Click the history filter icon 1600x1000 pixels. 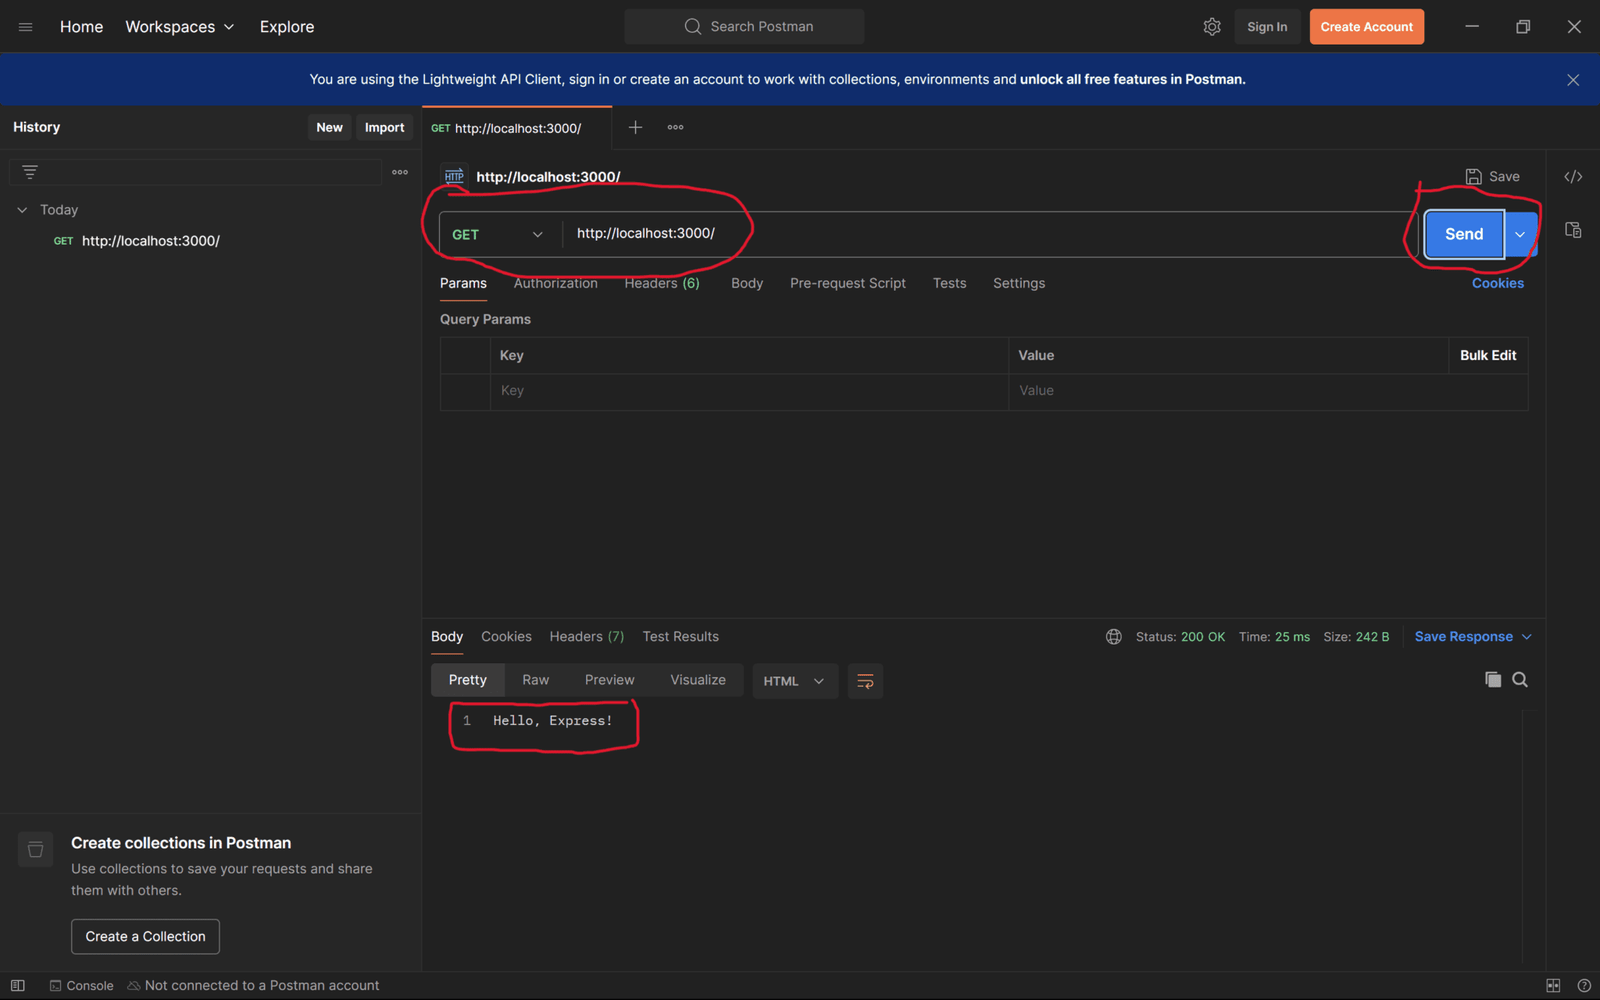30,172
